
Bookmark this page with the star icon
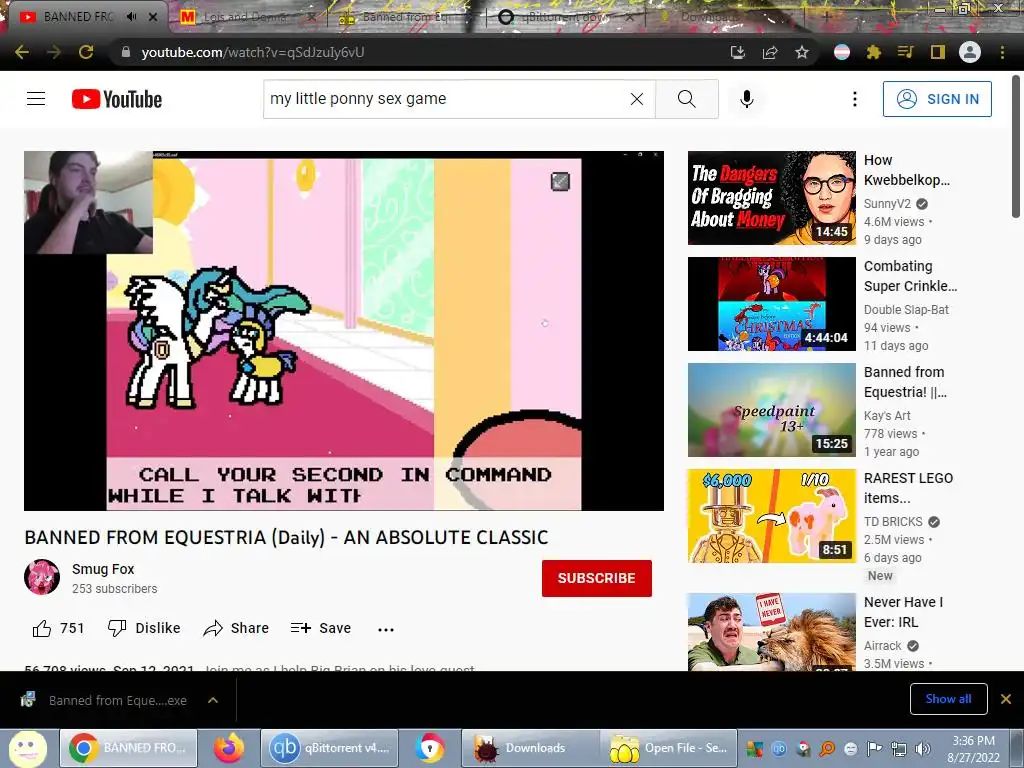802,52
